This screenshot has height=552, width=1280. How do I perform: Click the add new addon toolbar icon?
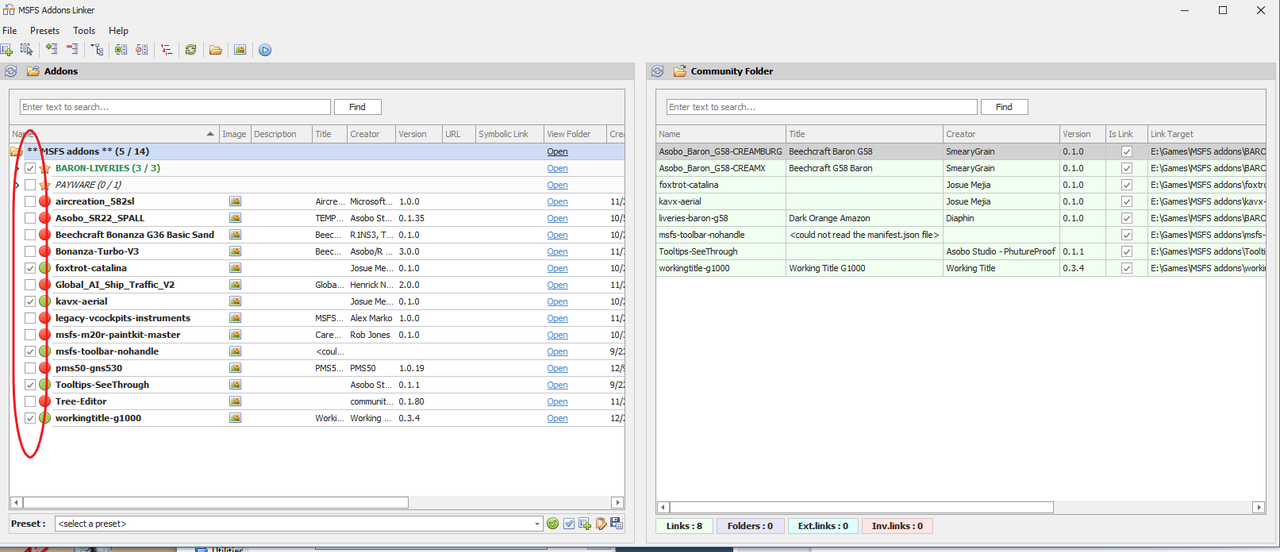click(7, 49)
